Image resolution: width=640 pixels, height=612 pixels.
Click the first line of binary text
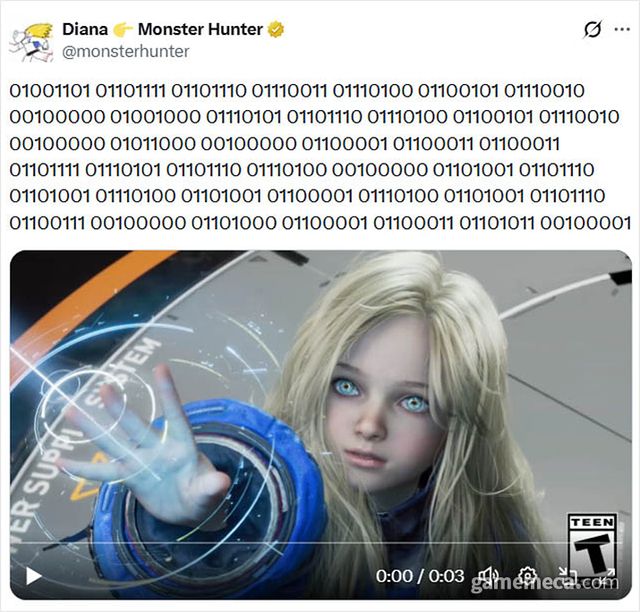click(297, 91)
